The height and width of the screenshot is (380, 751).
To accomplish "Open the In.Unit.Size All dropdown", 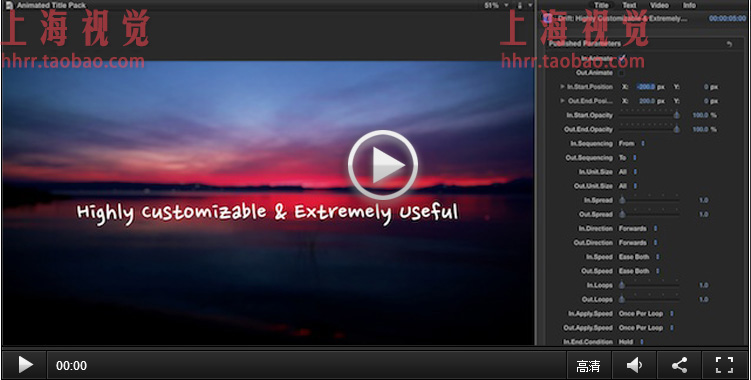I will [627, 172].
